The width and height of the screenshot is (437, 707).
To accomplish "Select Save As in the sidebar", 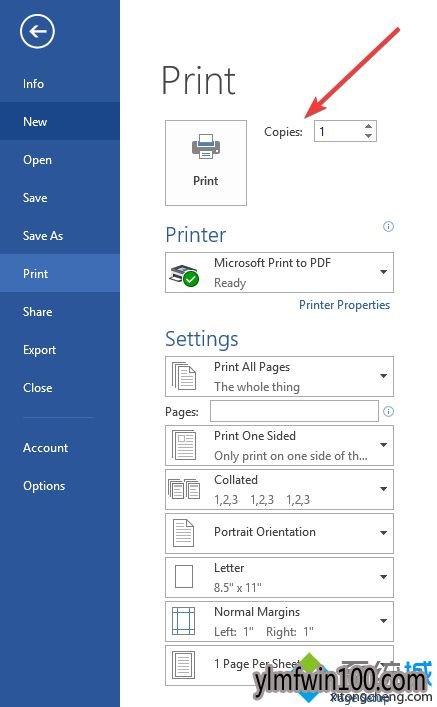I will click(43, 236).
